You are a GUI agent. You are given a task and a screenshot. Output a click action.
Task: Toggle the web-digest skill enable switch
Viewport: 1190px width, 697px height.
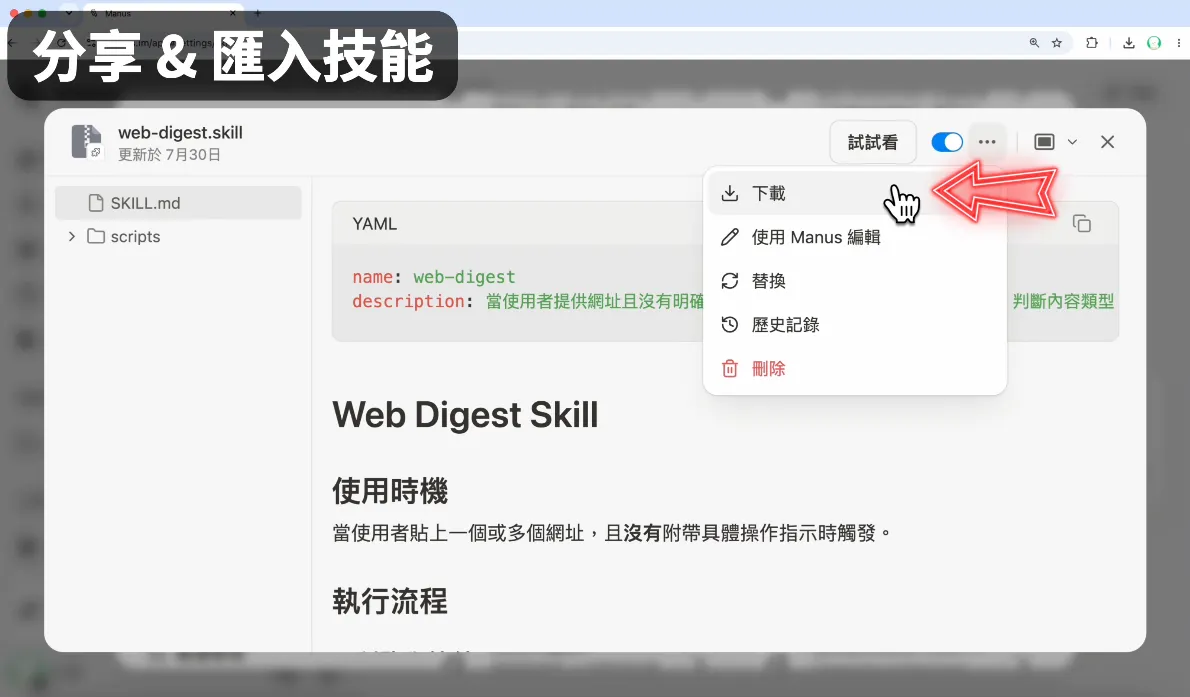pos(947,142)
